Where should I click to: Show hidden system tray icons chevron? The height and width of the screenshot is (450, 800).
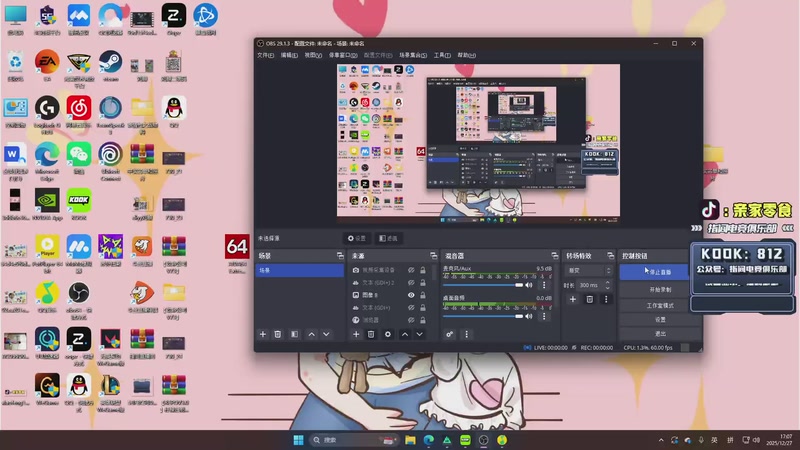(661, 440)
